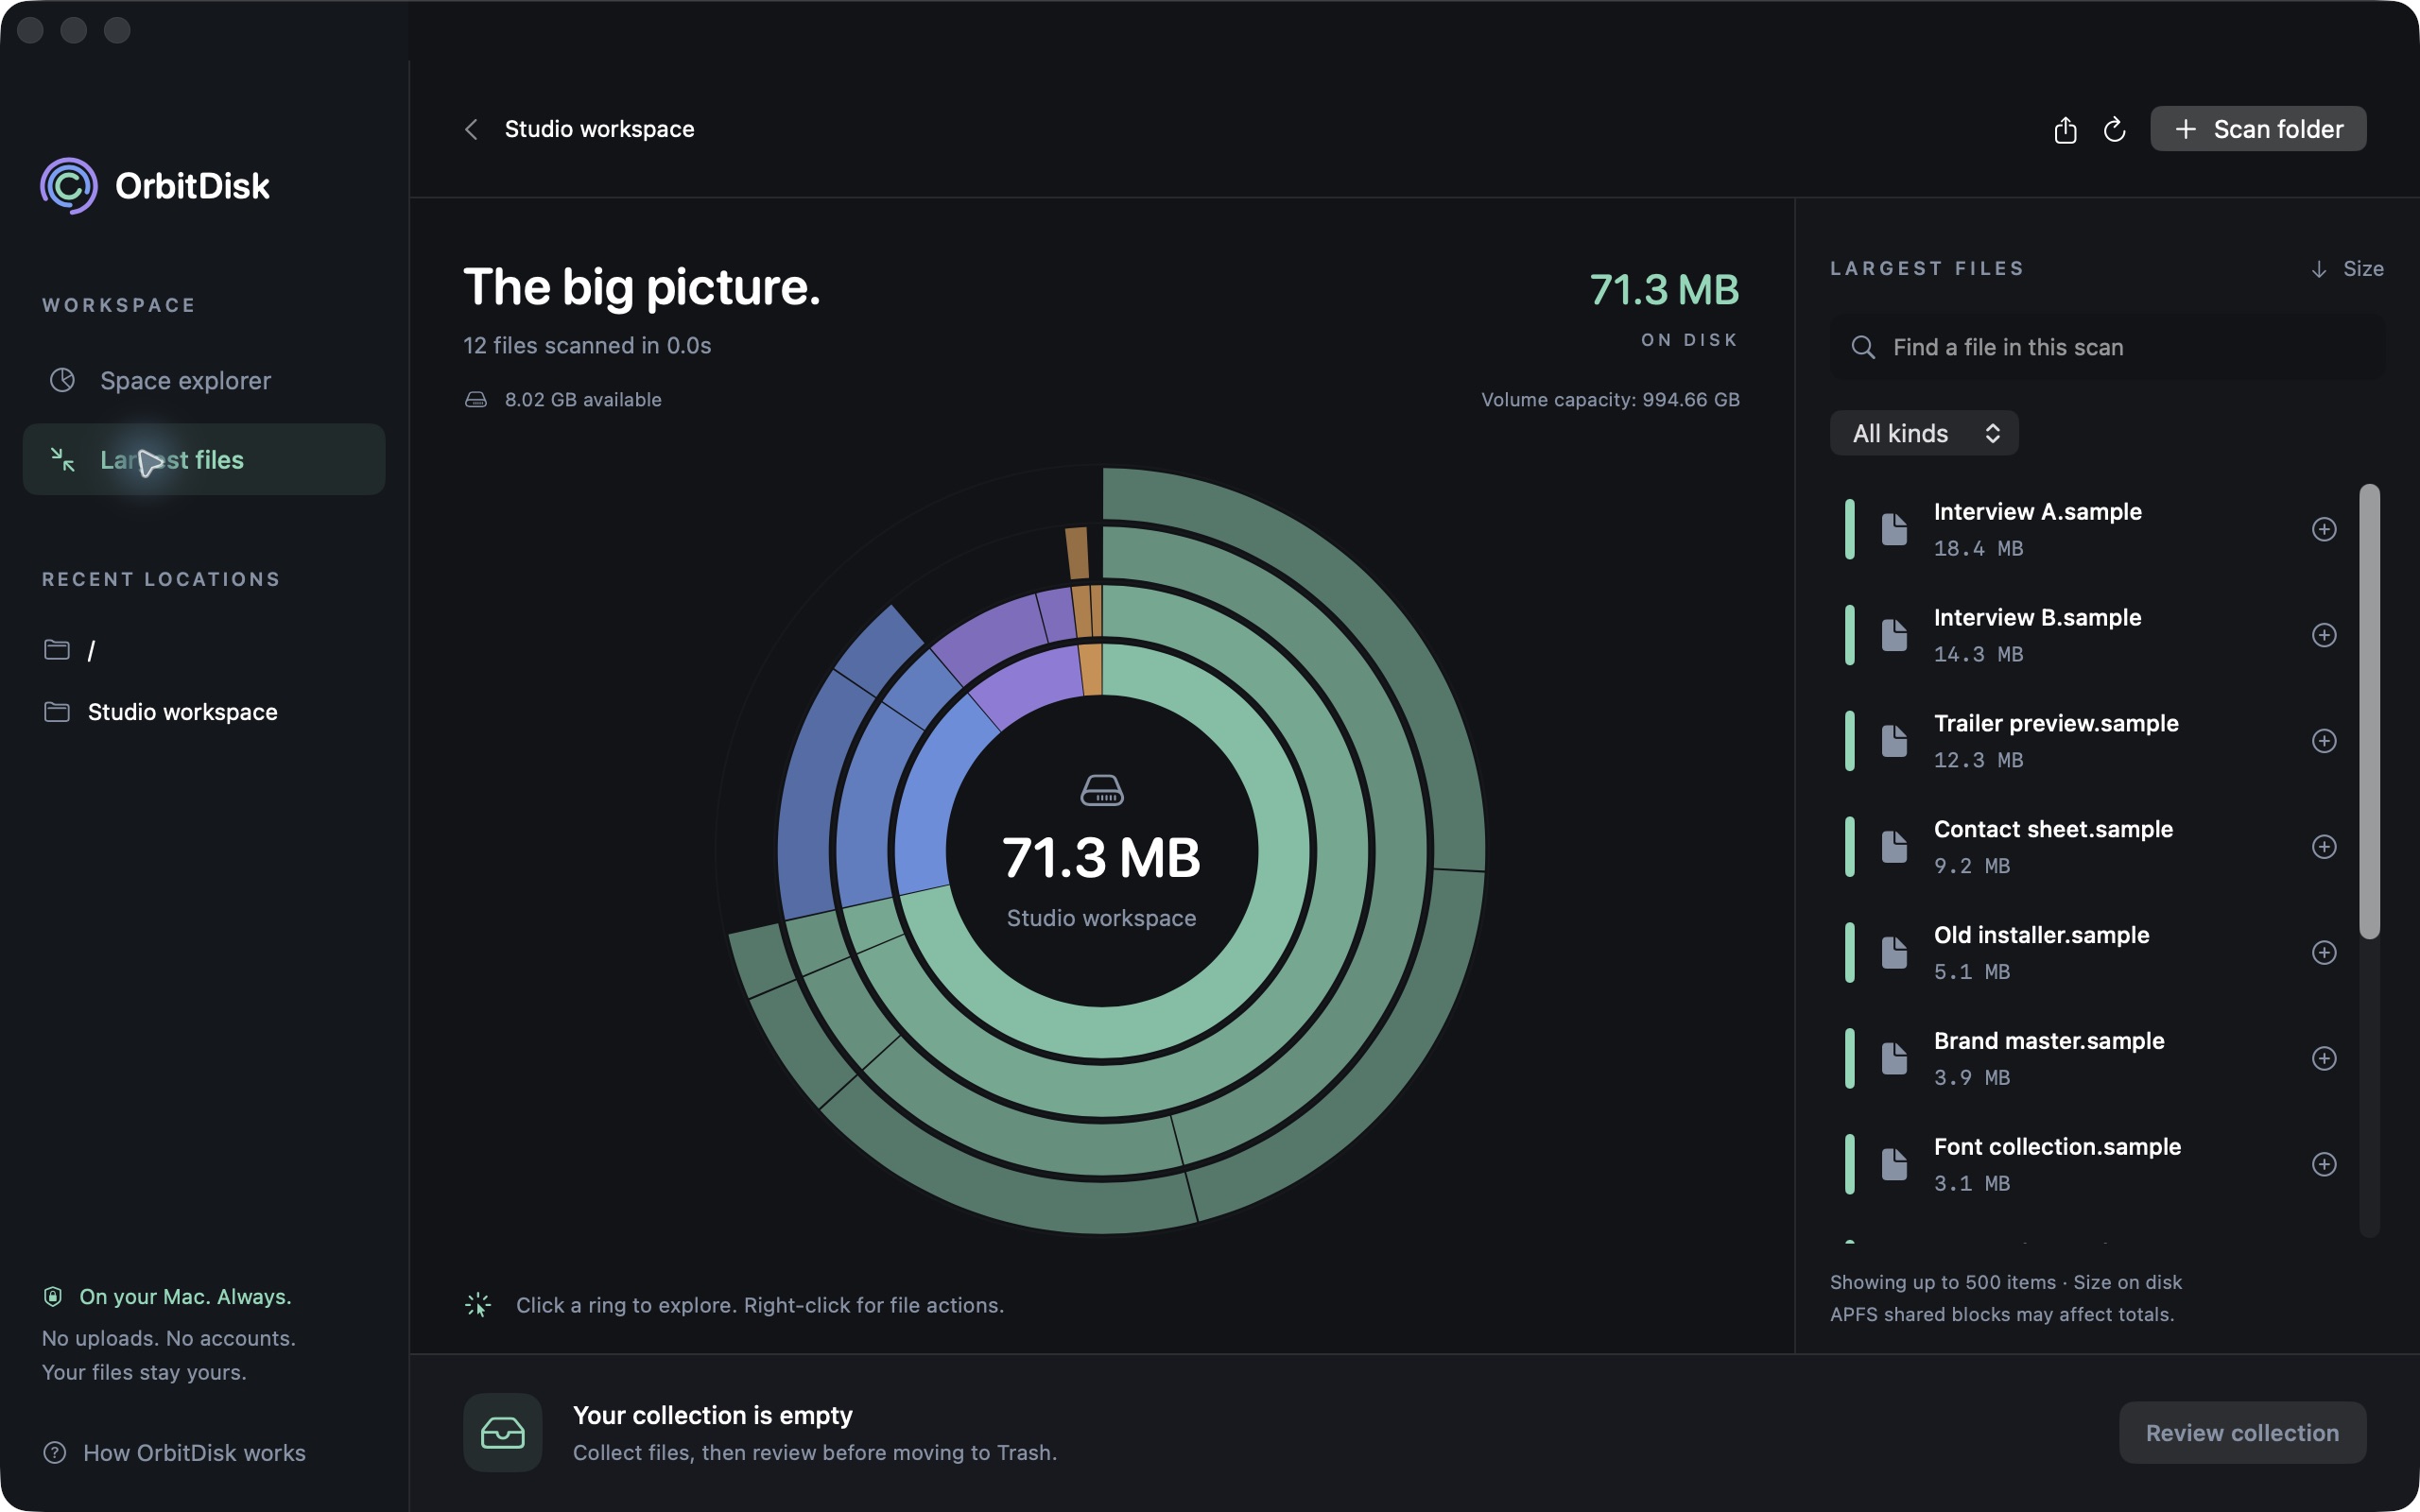Click the 8.02 GB available text

pos(583,400)
